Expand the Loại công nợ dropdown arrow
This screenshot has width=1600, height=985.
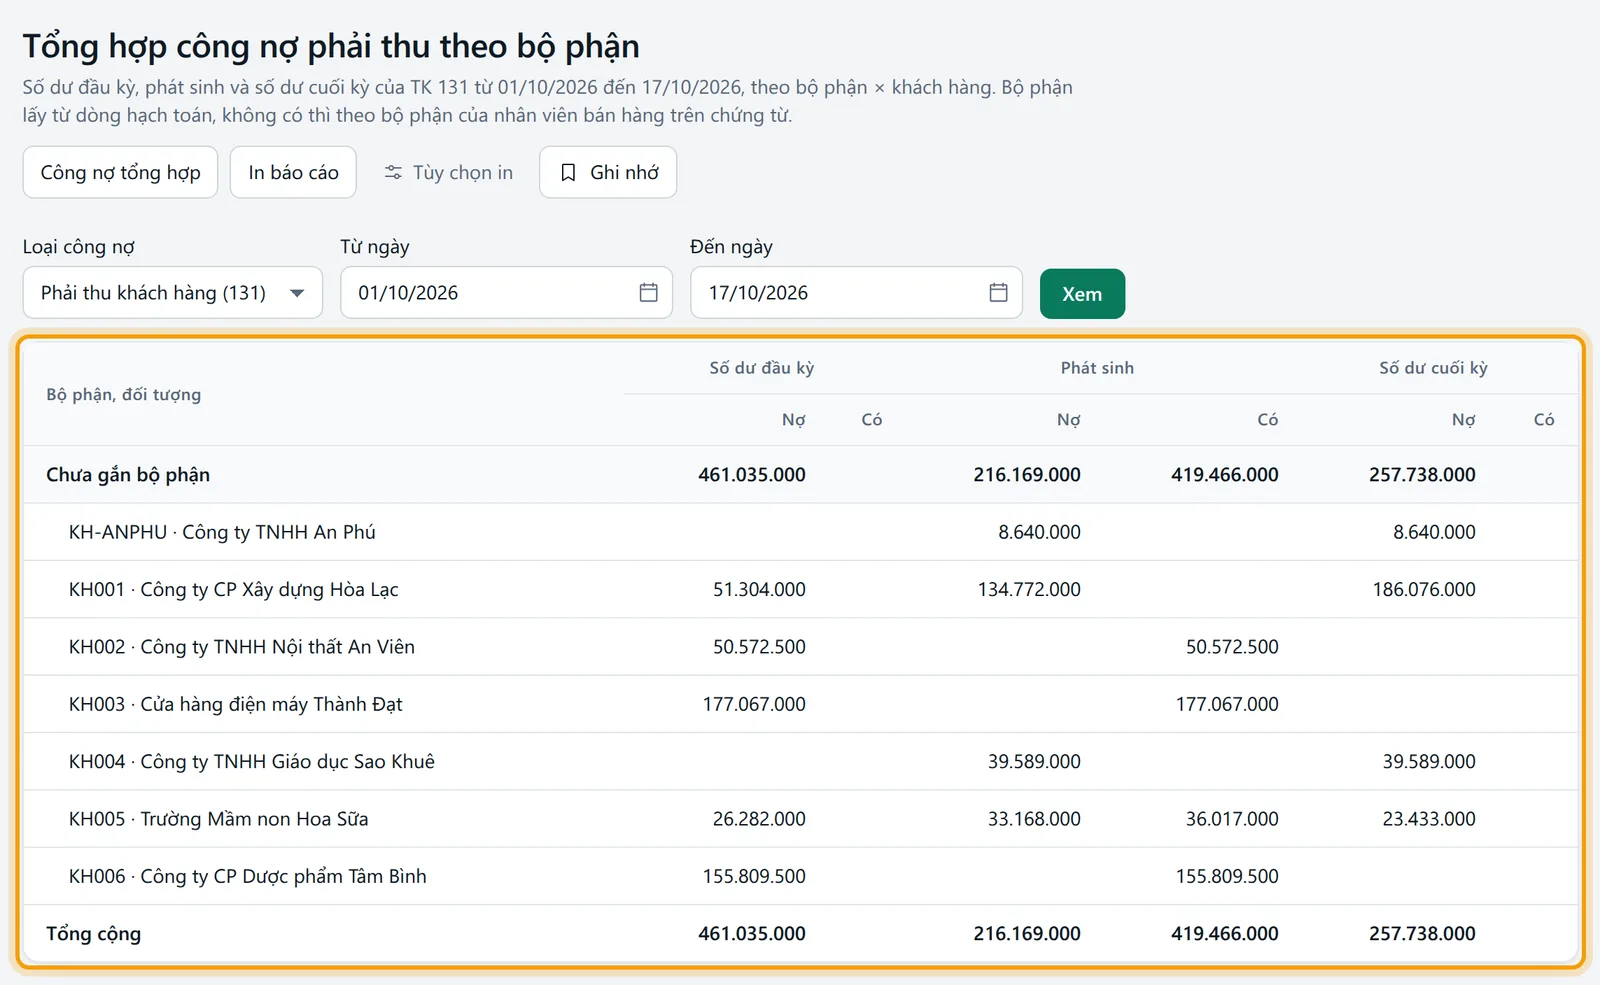(x=297, y=293)
